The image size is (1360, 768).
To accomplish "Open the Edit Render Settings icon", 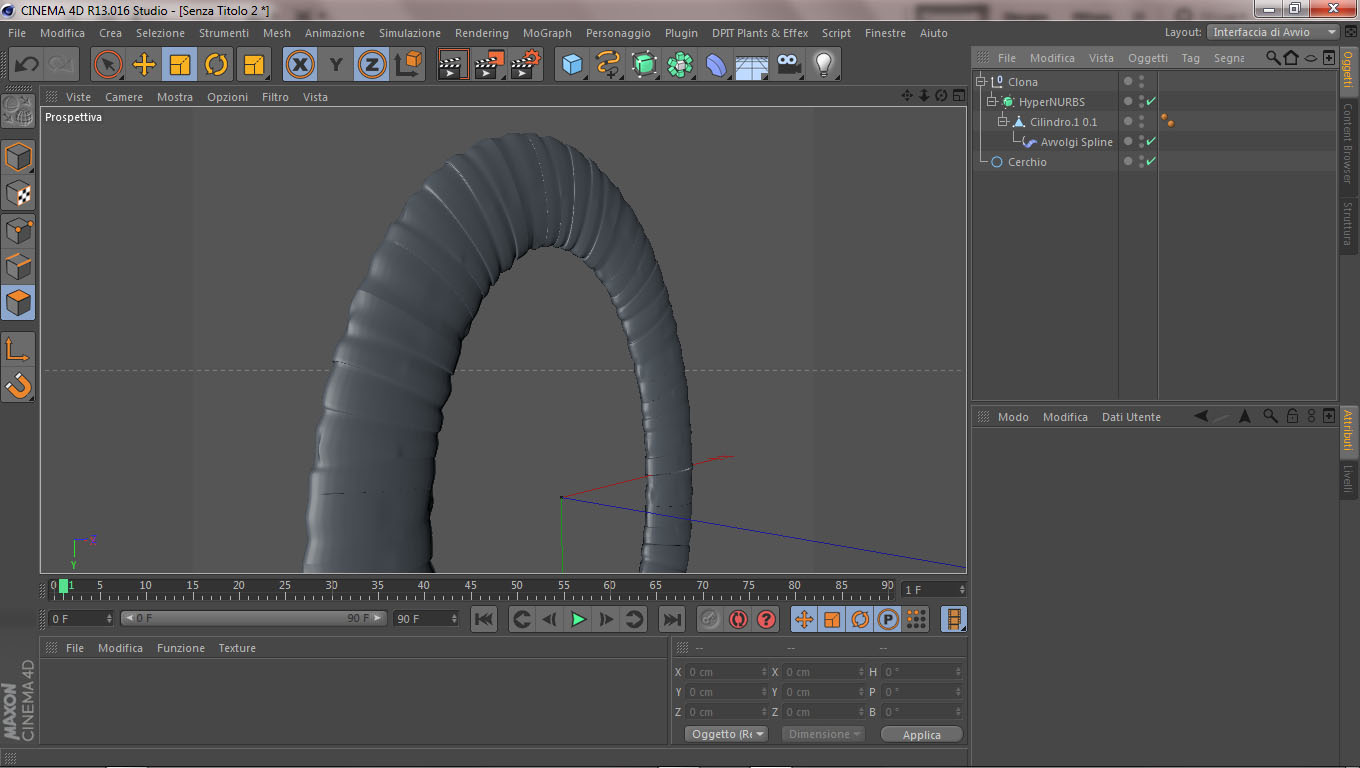I will pos(525,65).
